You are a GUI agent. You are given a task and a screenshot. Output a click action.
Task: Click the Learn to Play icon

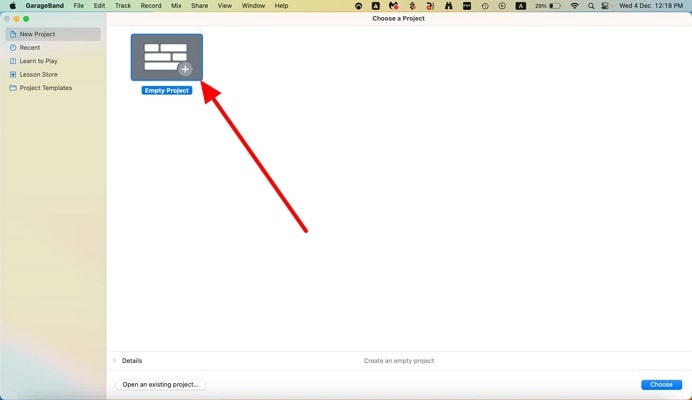(12, 61)
